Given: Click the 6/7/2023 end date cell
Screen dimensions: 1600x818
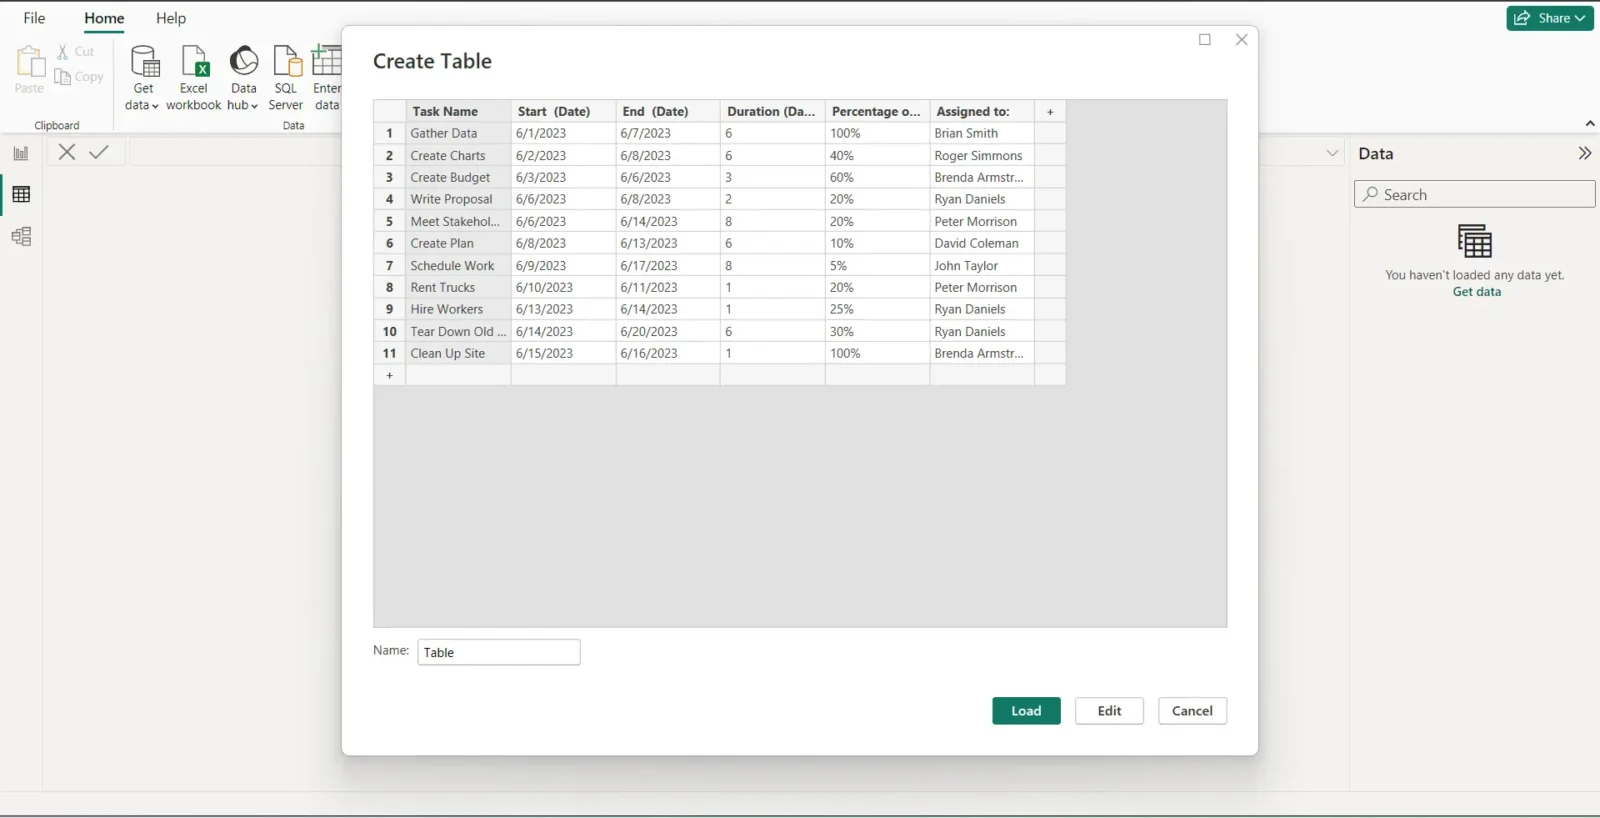Looking at the screenshot, I should coord(668,133).
